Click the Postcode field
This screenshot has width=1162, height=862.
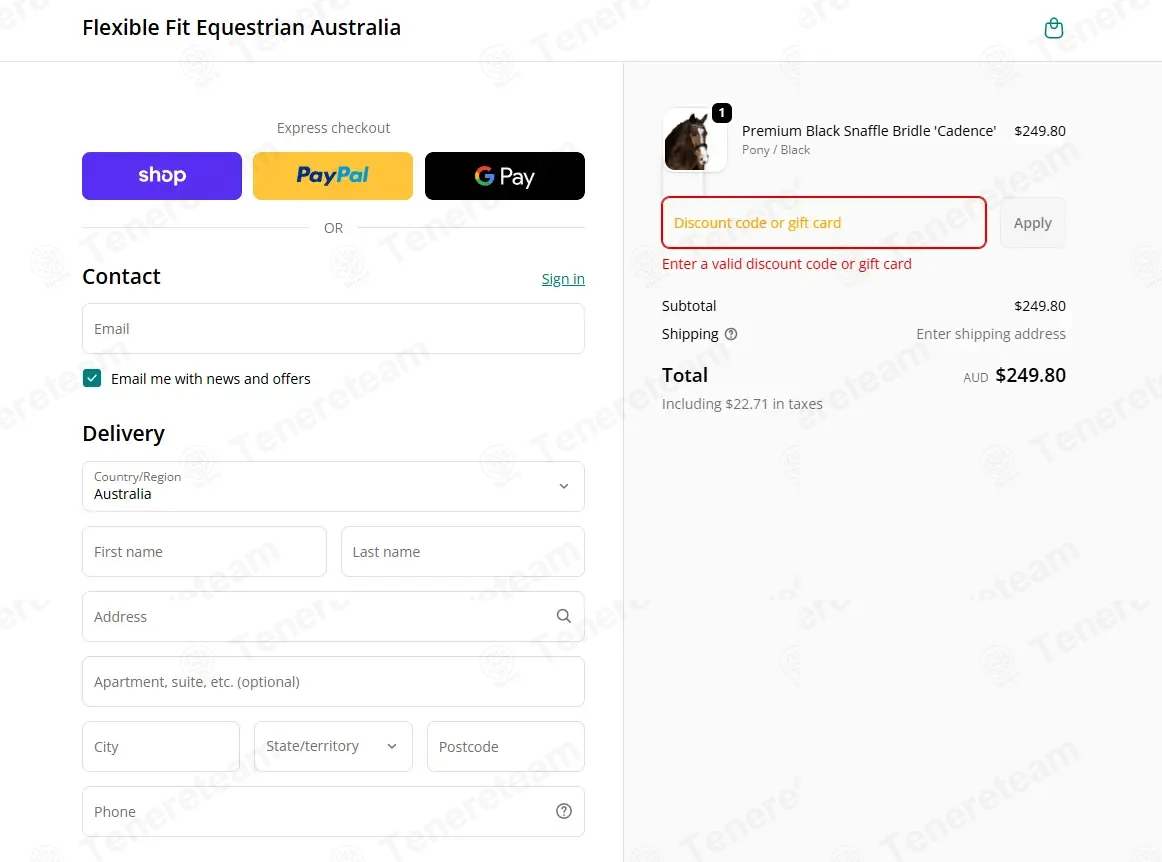(x=505, y=746)
